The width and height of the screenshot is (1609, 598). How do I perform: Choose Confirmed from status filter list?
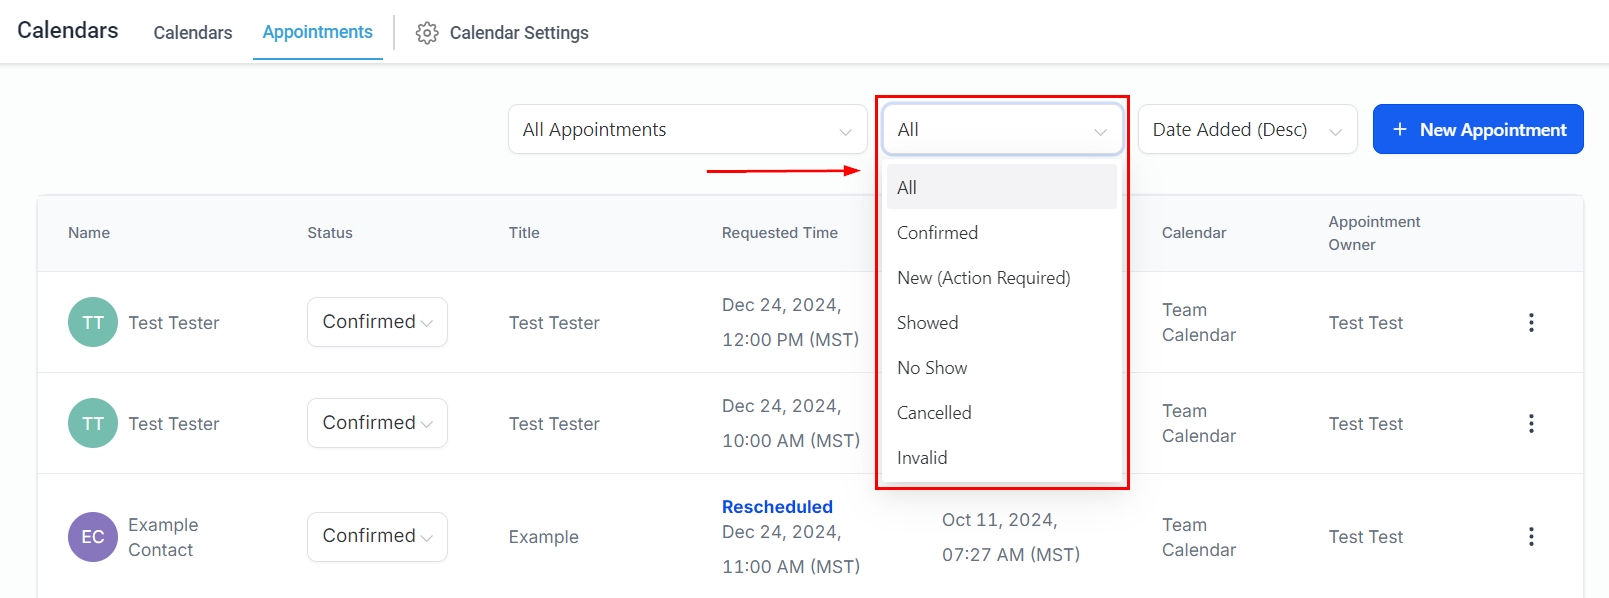point(937,233)
